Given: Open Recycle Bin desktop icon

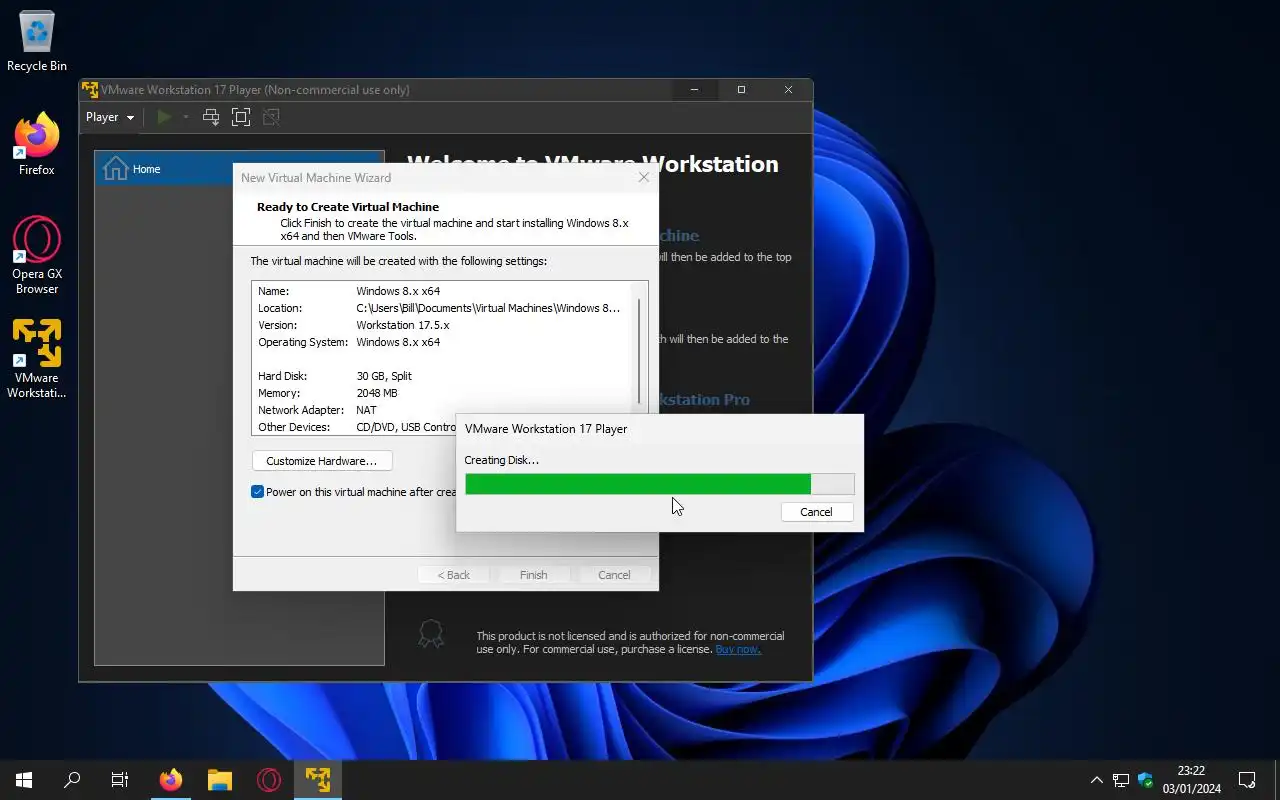Looking at the screenshot, I should [x=37, y=42].
